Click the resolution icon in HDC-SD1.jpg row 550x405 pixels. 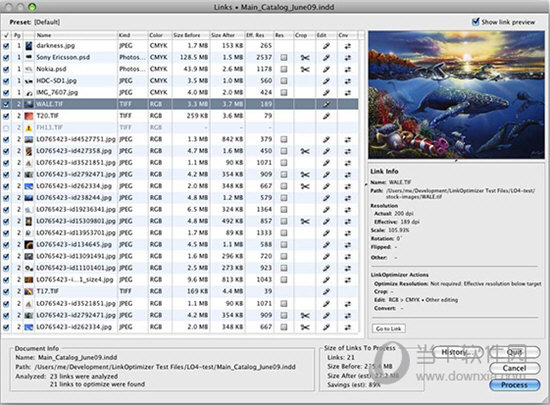coord(284,81)
